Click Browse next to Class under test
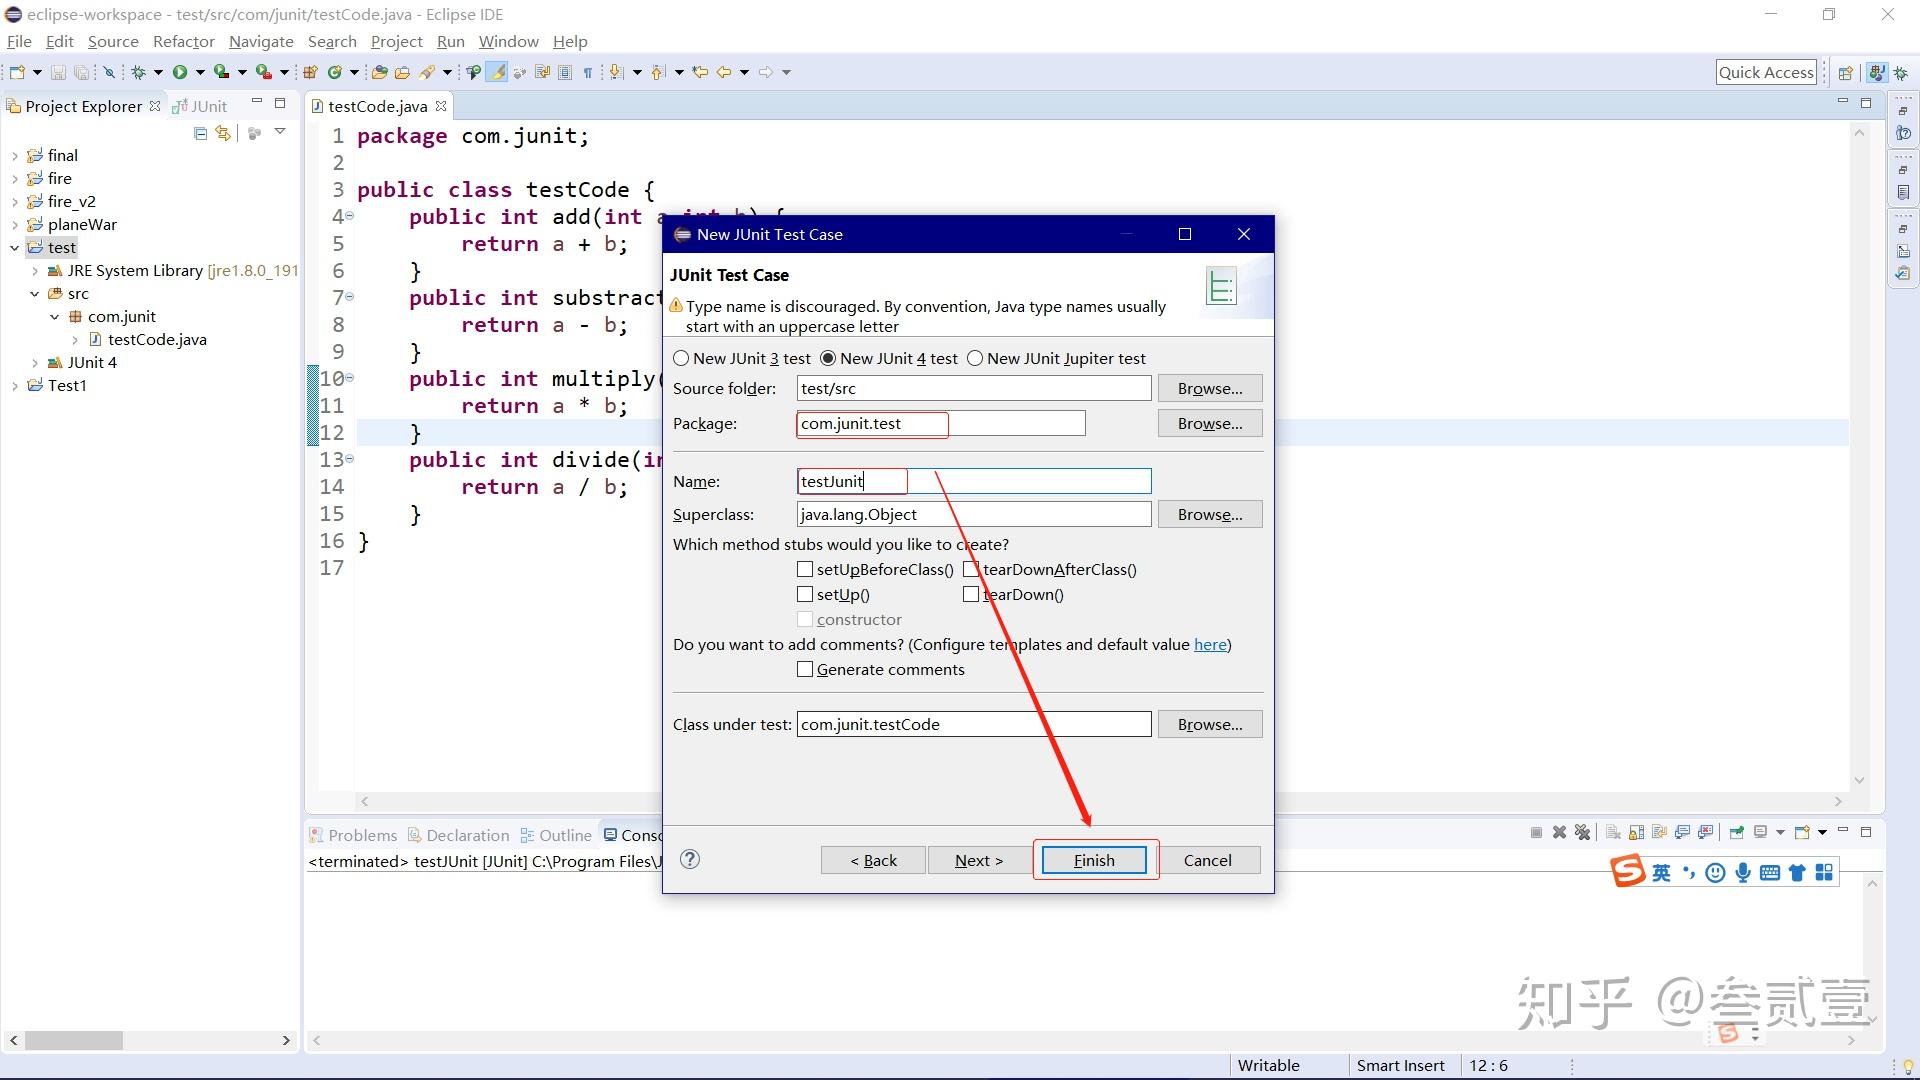The image size is (1920, 1080). tap(1210, 724)
